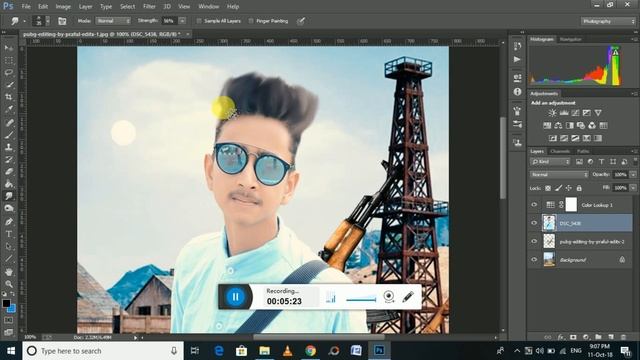
Task: Open the layer blend mode Normal dropdown
Action: tap(559, 175)
